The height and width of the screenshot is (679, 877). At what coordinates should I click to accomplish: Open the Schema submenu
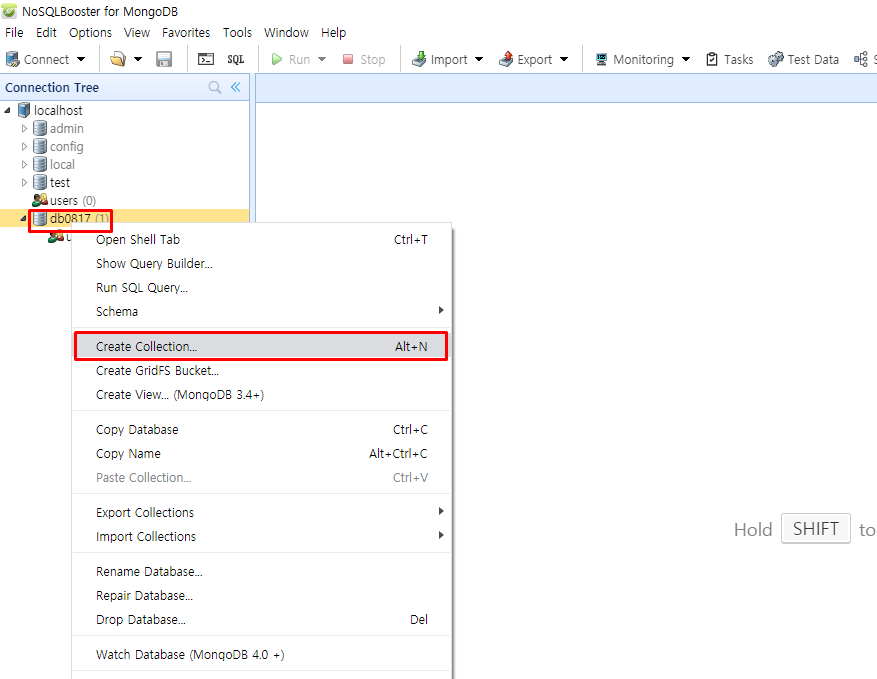tap(261, 312)
